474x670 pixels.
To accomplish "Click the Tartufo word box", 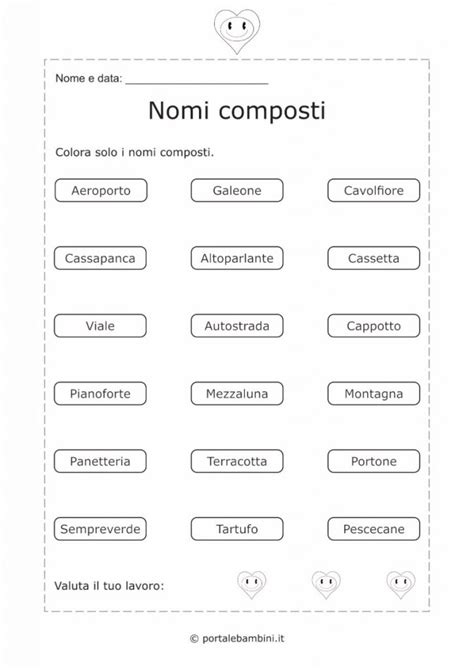I will pos(237,529).
